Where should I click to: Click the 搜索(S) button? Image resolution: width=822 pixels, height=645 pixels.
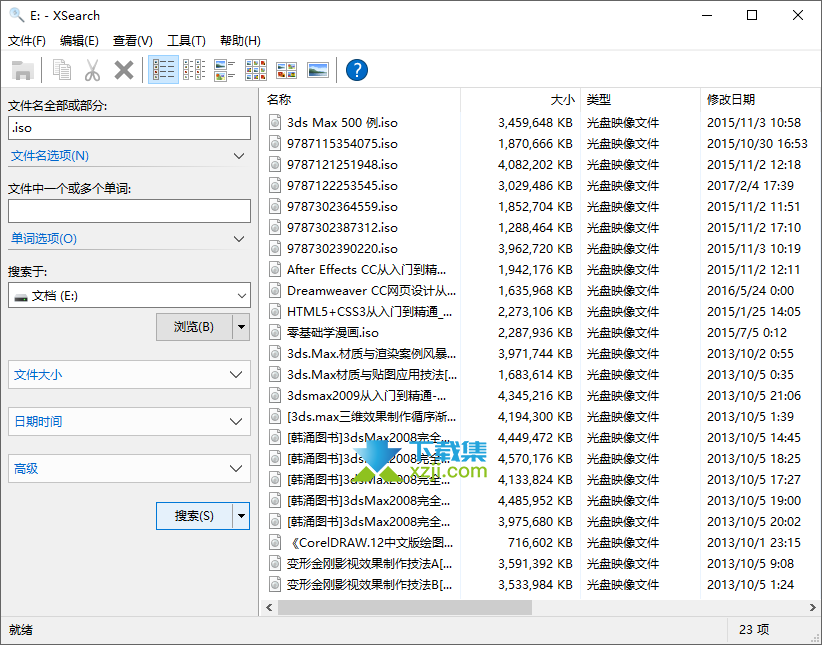click(194, 516)
